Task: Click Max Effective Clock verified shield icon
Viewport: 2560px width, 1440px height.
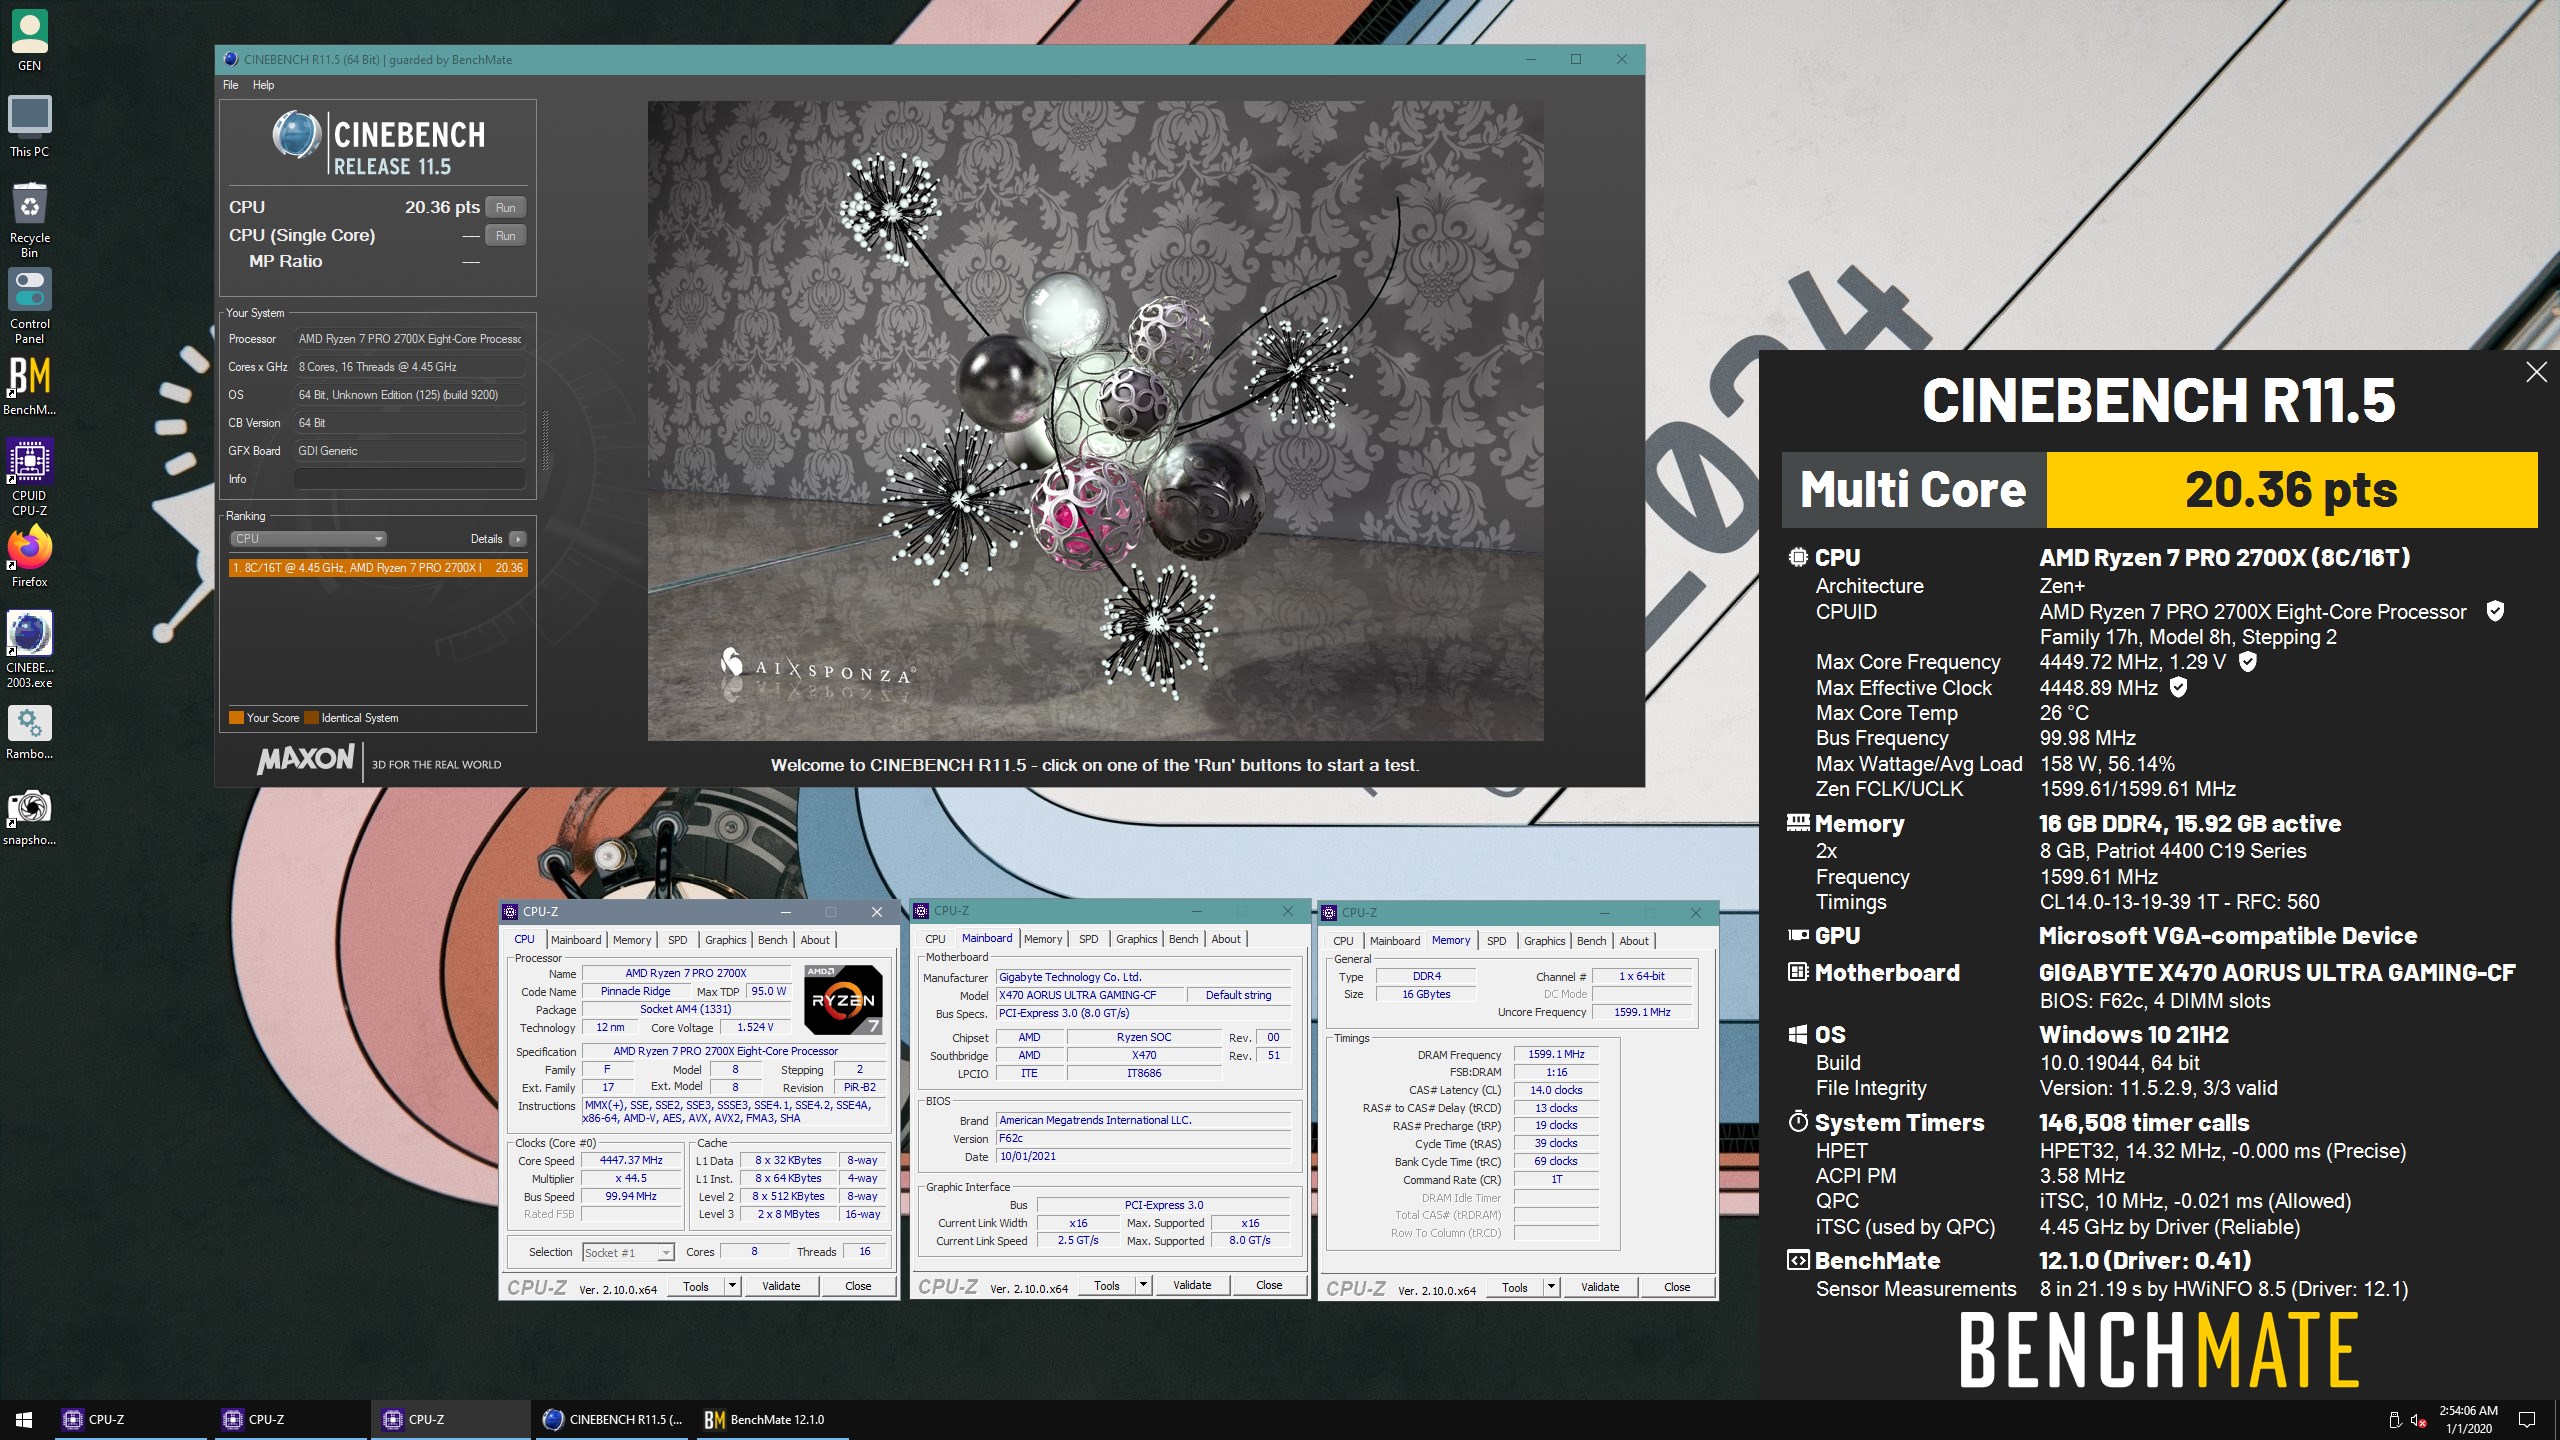Action: pyautogui.click(x=2178, y=687)
